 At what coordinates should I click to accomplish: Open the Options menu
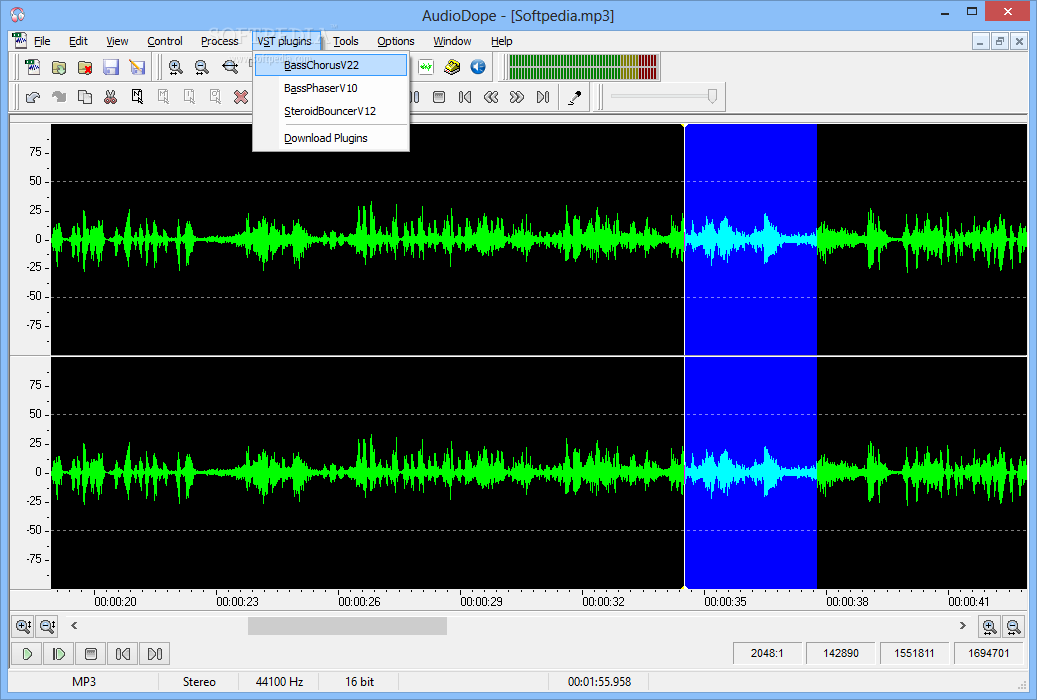point(395,41)
